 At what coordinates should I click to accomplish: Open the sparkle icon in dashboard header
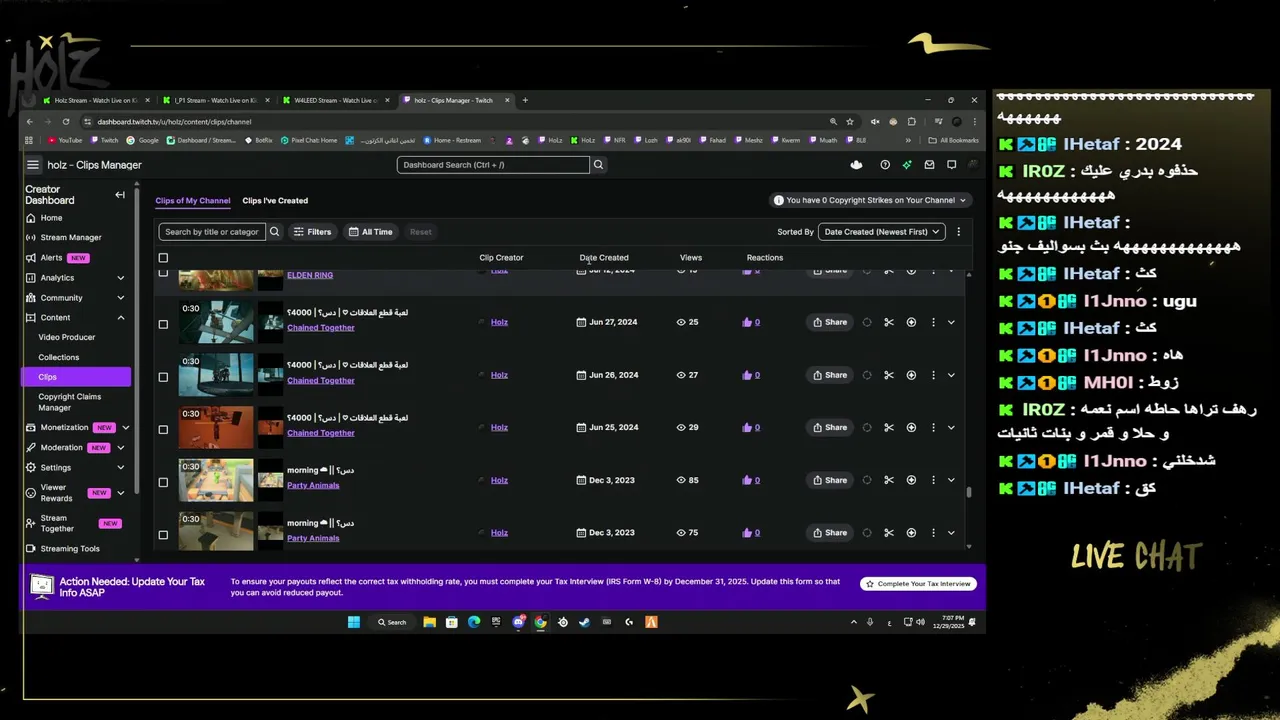[907, 165]
